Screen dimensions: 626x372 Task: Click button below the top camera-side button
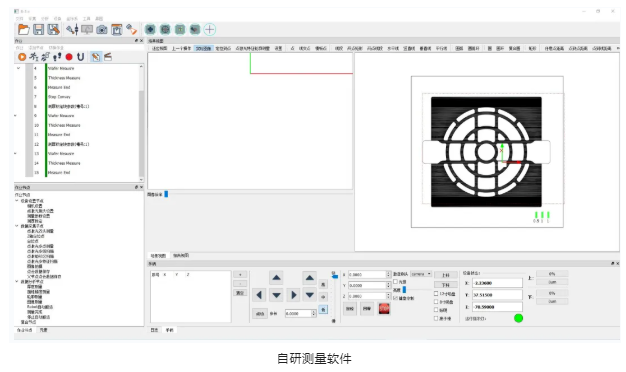[x=446, y=285]
